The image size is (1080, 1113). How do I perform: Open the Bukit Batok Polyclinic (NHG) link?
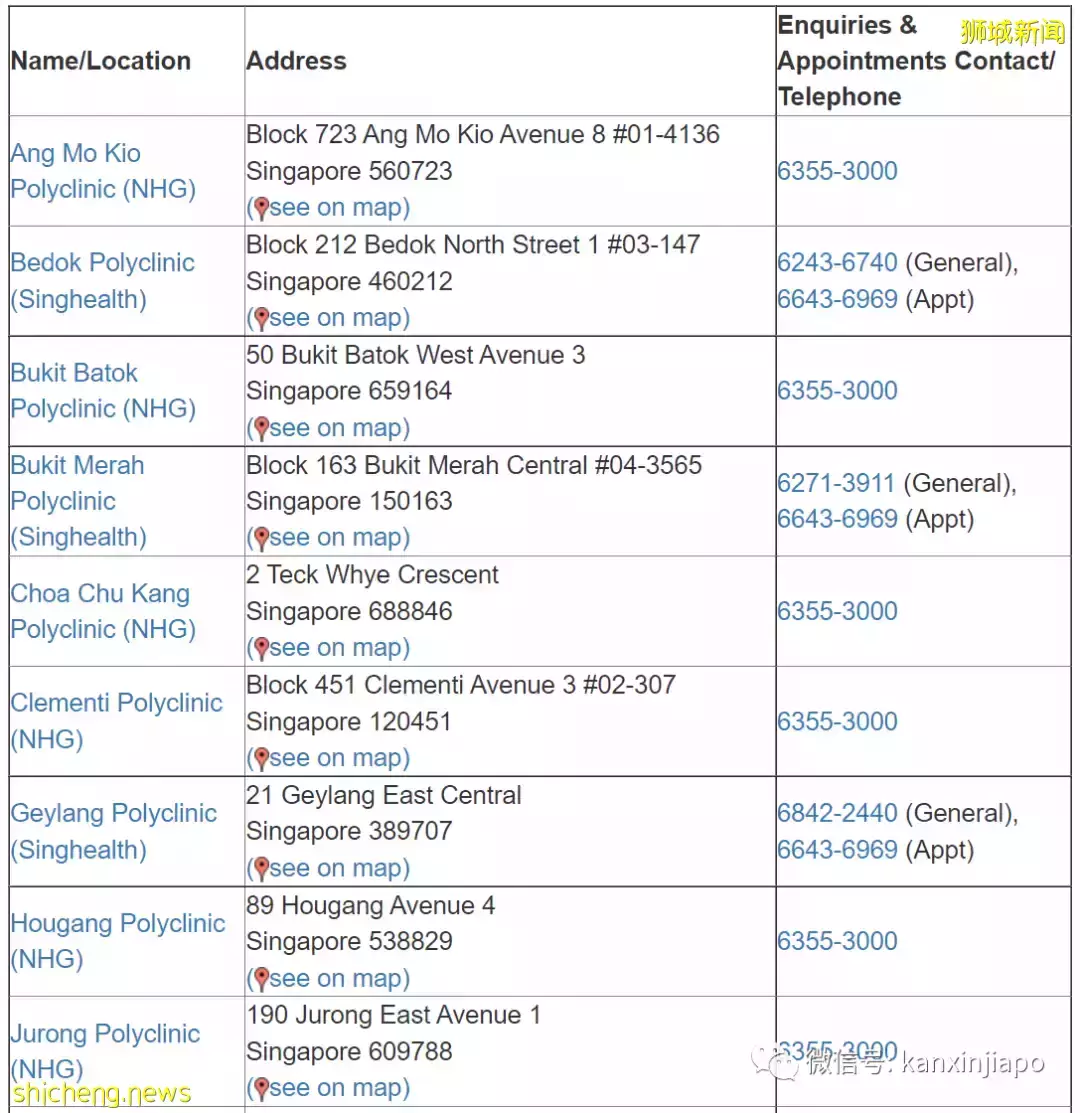102,391
